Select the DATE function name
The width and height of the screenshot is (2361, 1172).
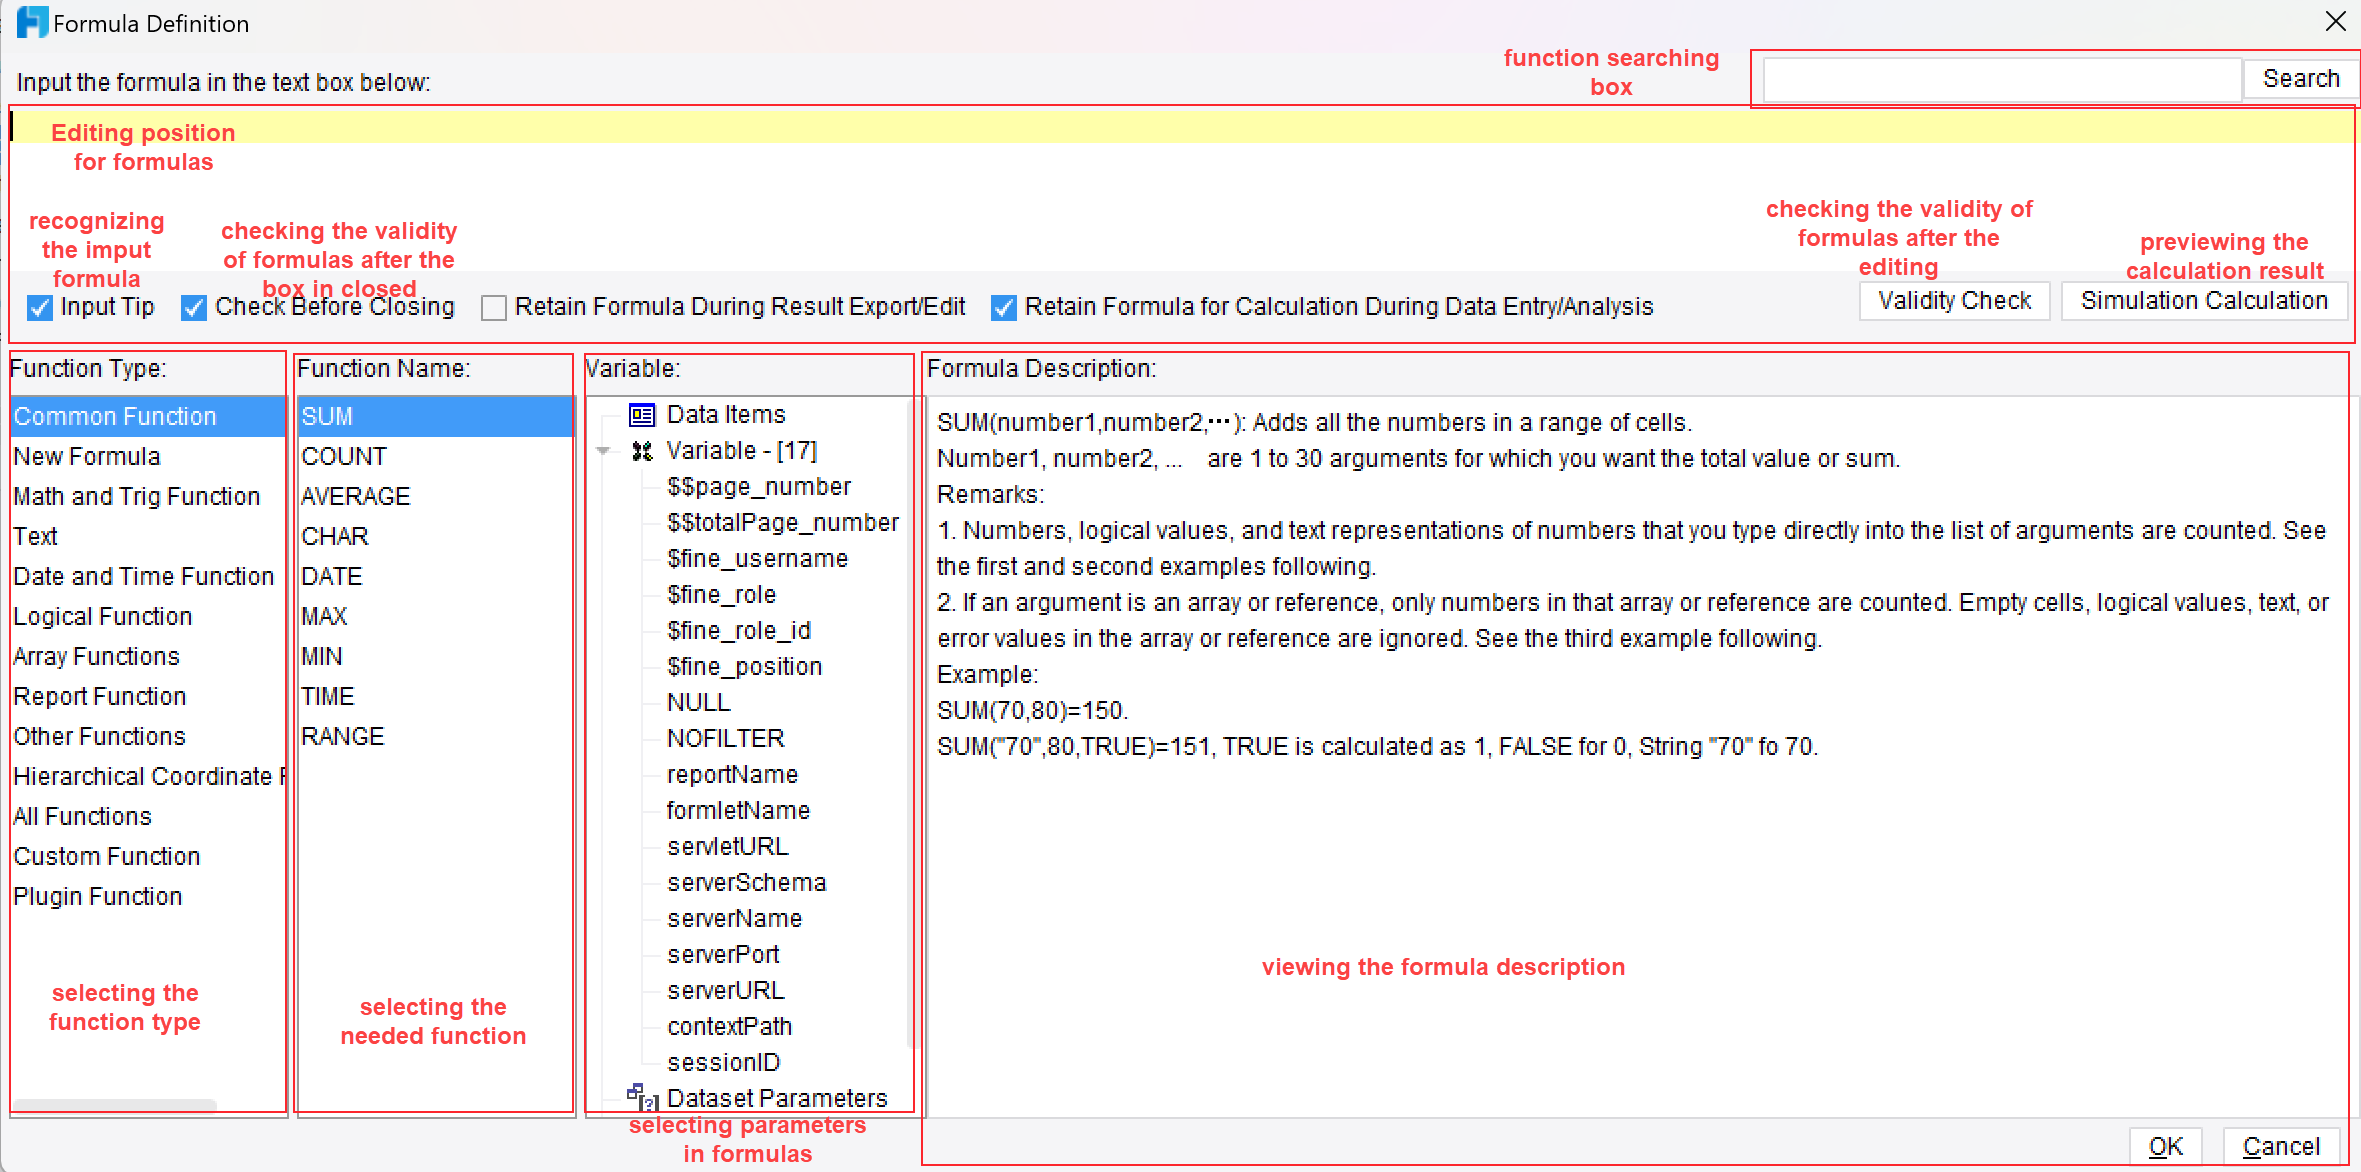[435, 576]
